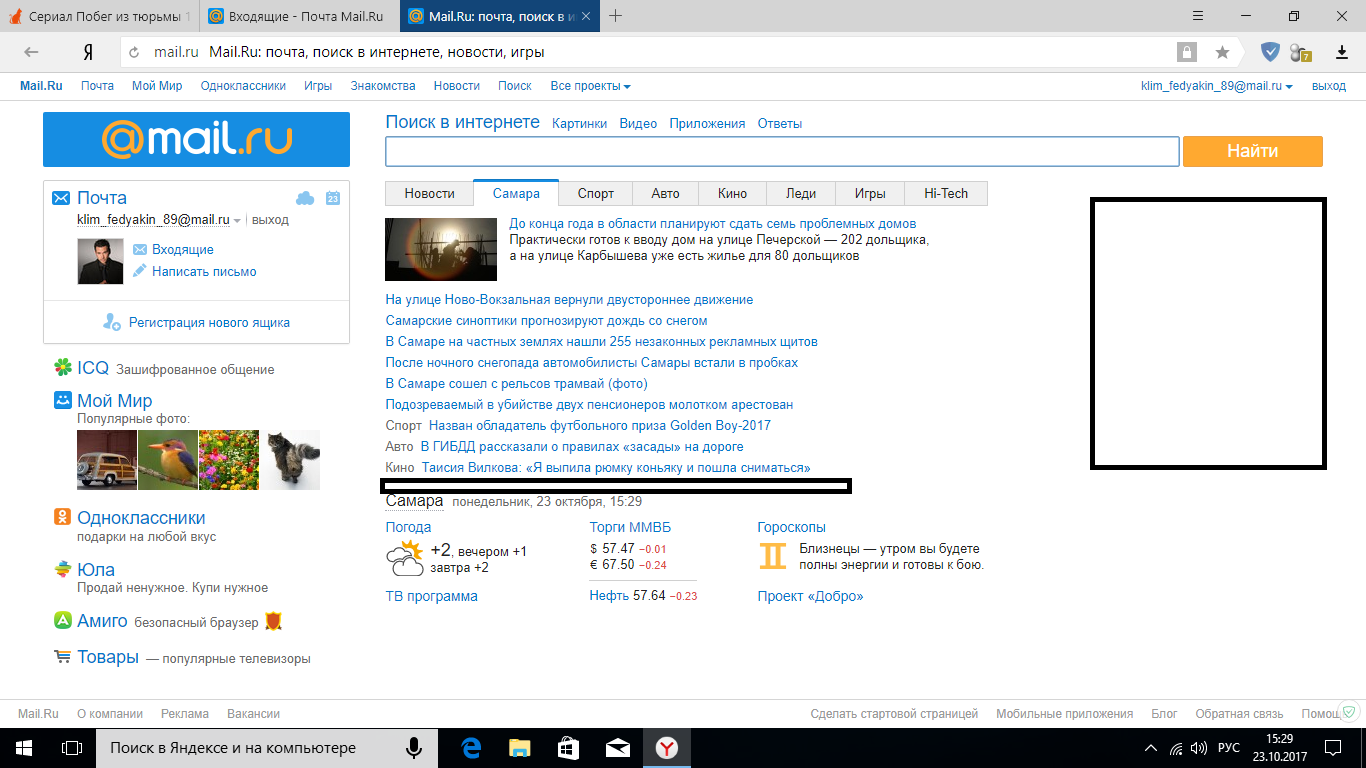
Task: Open the browser hamburger menu
Action: tap(1199, 16)
